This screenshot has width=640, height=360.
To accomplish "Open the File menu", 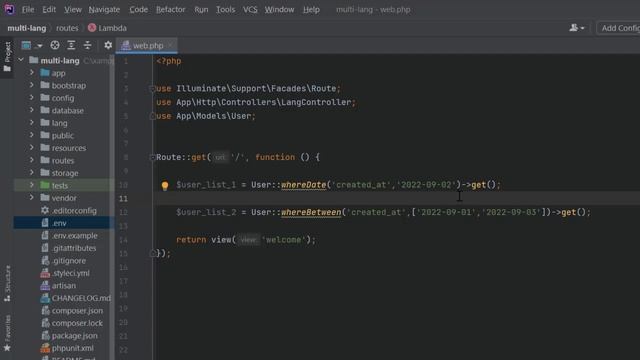I will pos(28,9).
